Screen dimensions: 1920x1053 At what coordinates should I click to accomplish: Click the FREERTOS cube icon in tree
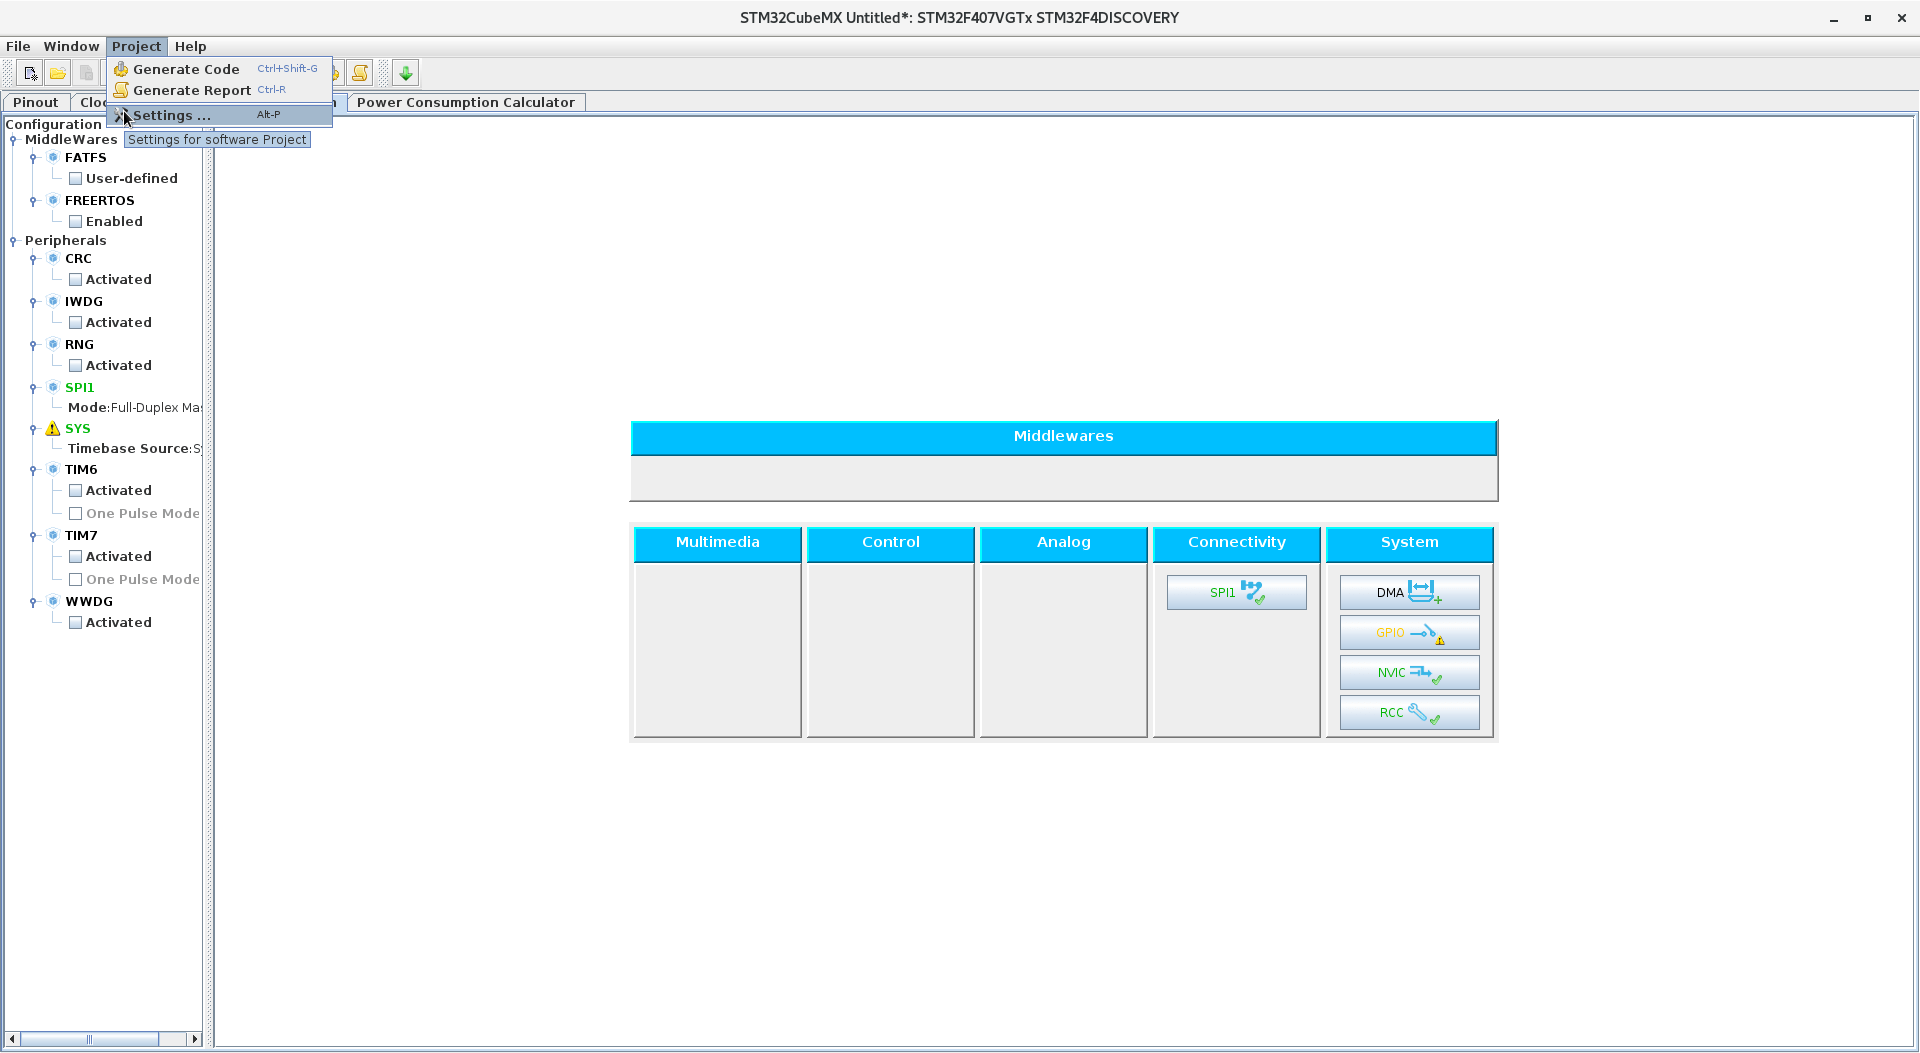(53, 200)
